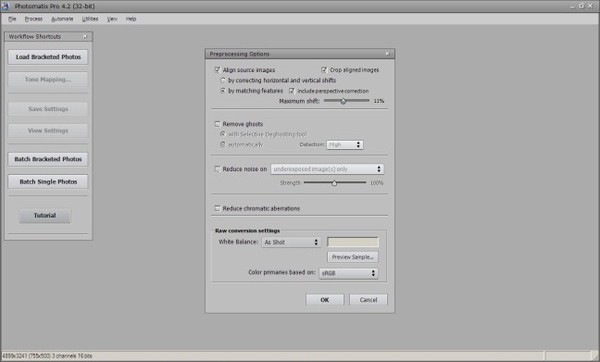Open the File menu
The height and width of the screenshot is (362, 600).
pyautogui.click(x=12, y=19)
